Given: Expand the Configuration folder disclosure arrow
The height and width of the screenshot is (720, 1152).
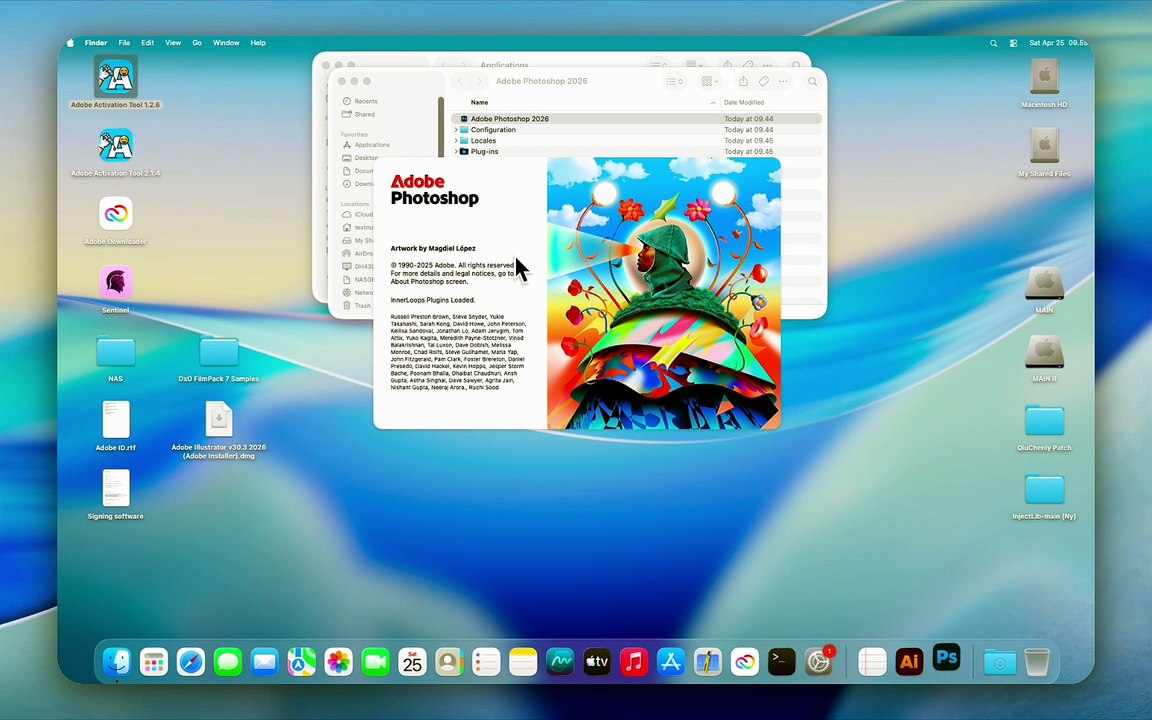Looking at the screenshot, I should [x=456, y=130].
